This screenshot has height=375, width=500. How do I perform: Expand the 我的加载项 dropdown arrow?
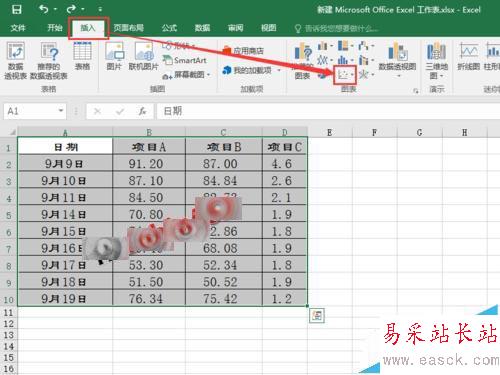click(279, 70)
